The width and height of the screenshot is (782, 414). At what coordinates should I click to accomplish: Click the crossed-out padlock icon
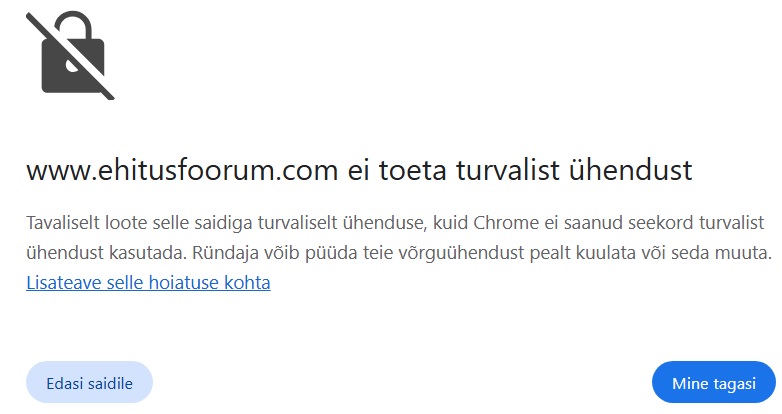(x=70, y=57)
